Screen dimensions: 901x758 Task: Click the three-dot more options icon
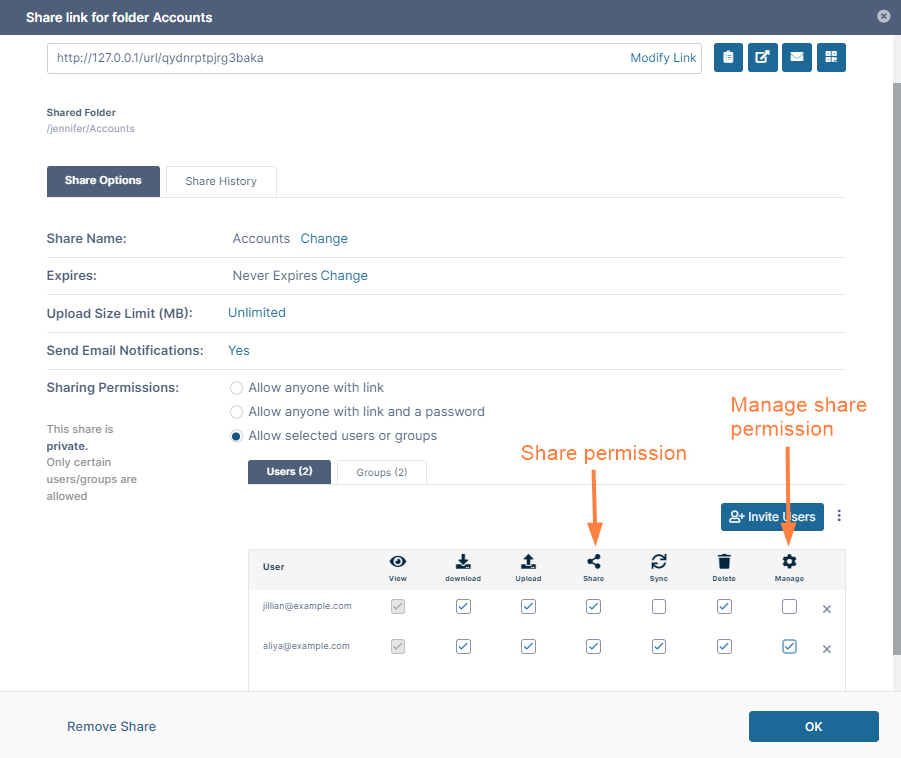[x=839, y=516]
